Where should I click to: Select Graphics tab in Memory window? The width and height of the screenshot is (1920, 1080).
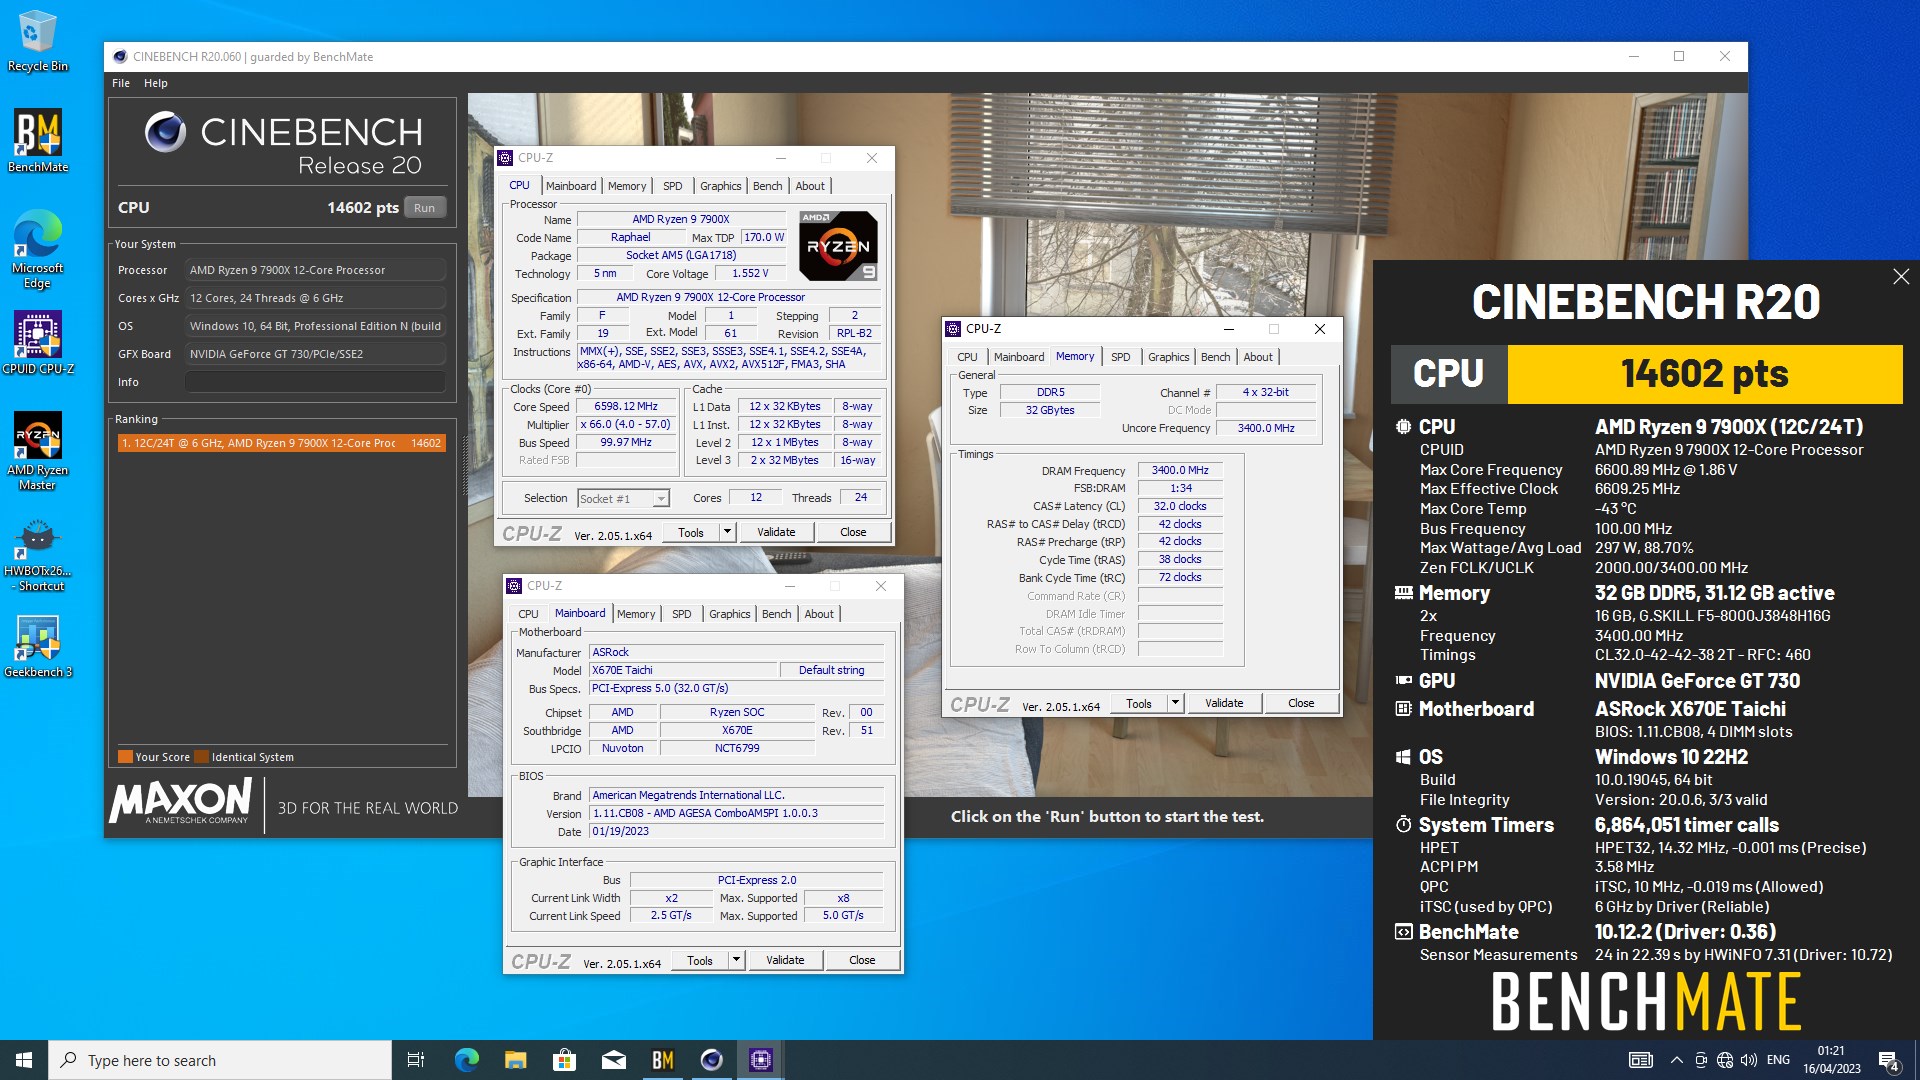tap(1168, 357)
